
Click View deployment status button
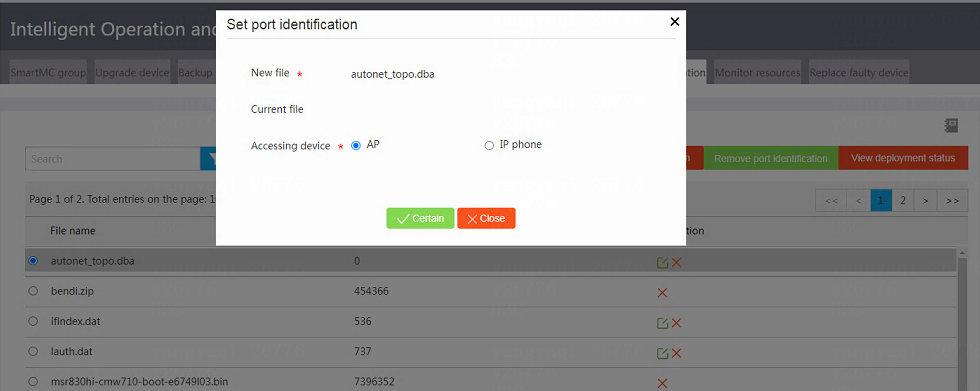tap(902, 158)
